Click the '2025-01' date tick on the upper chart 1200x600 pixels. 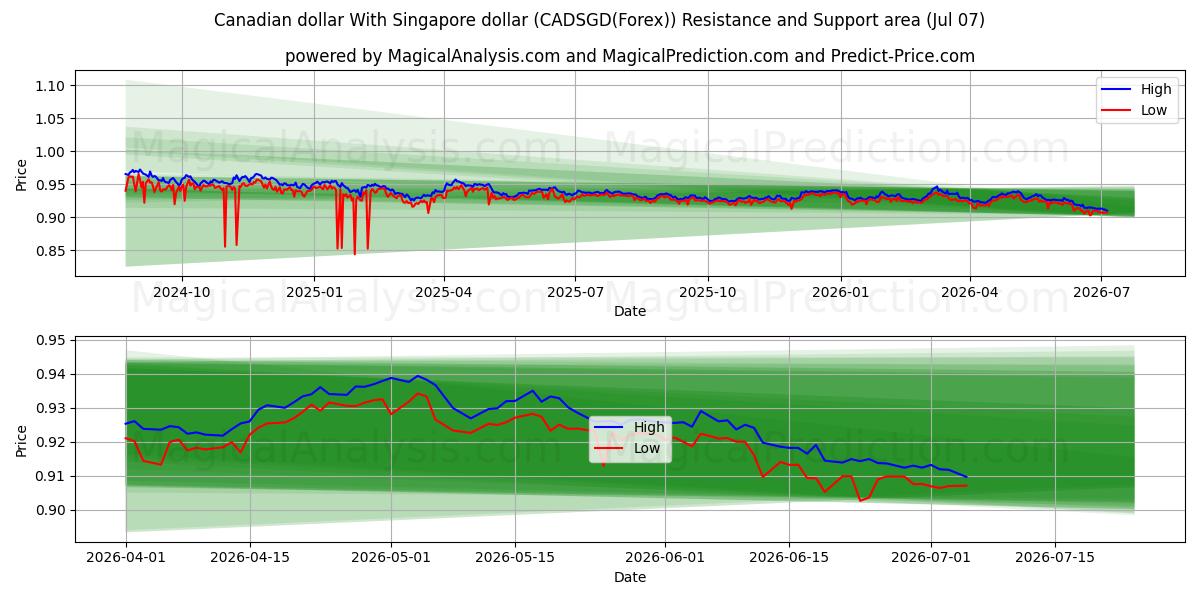[x=314, y=294]
